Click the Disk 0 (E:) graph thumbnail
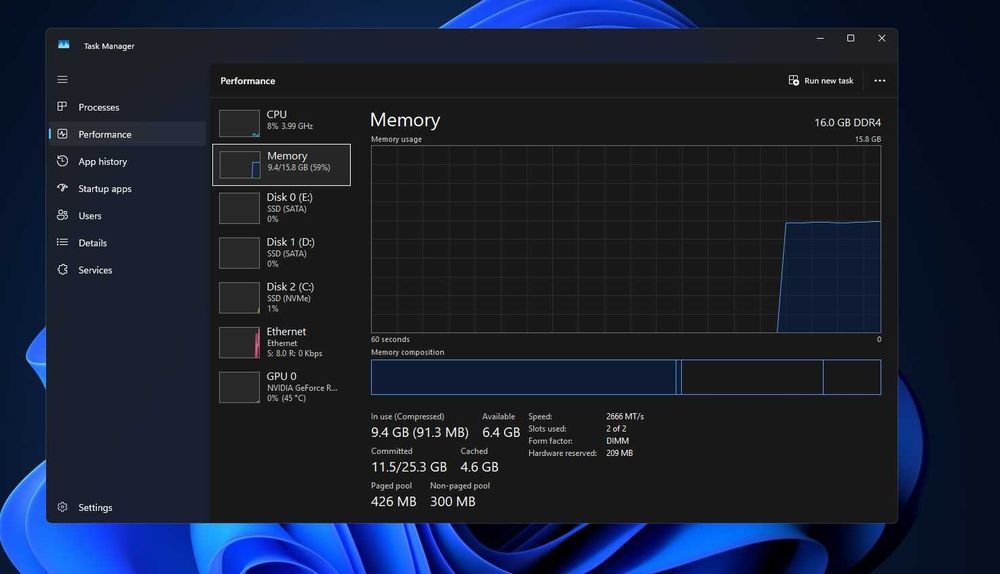 pyautogui.click(x=239, y=209)
